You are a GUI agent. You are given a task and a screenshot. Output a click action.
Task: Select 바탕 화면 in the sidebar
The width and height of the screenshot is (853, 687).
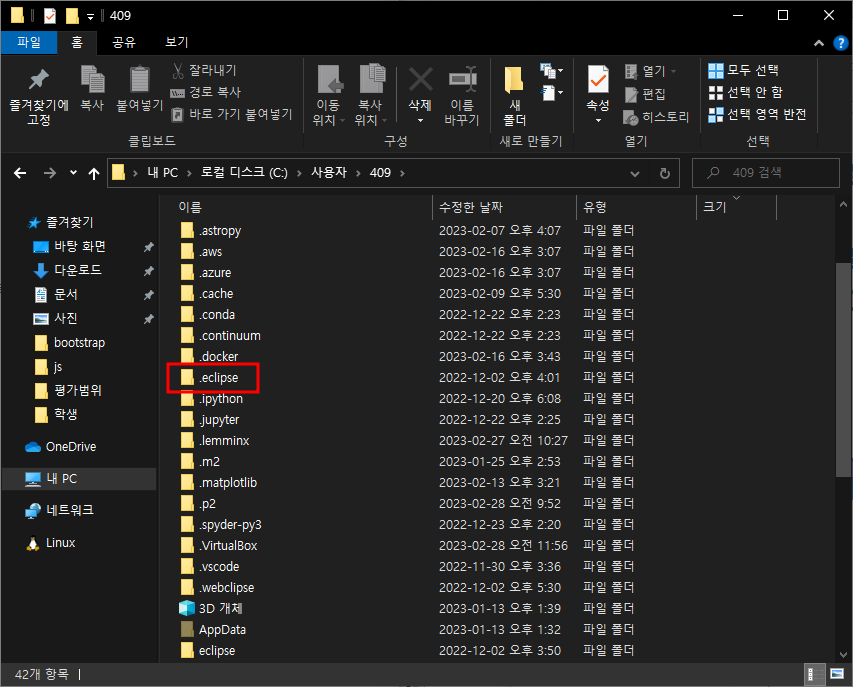79,246
